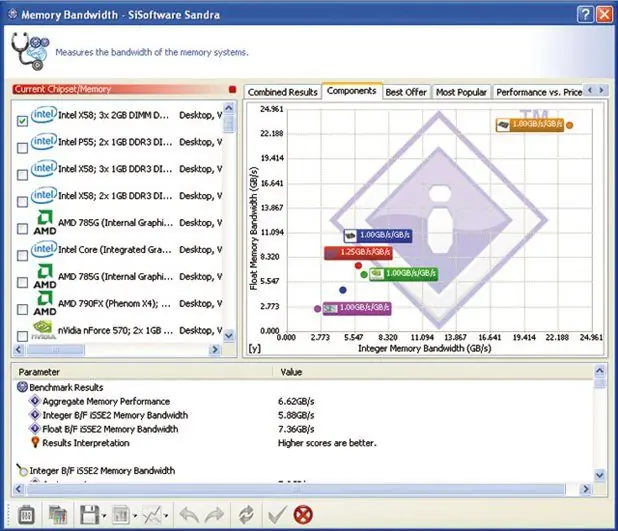Click the forward arrow icon in toolbar
The image size is (618, 531).
click(x=215, y=515)
